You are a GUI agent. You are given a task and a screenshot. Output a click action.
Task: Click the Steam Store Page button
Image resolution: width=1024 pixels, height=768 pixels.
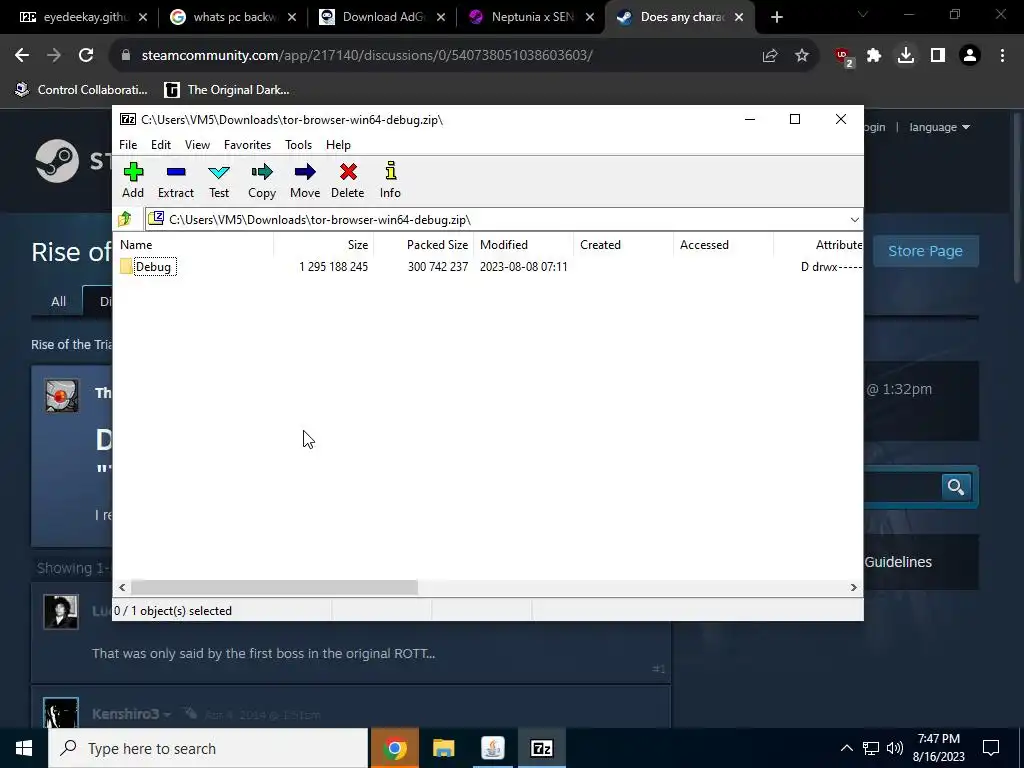coord(925,251)
